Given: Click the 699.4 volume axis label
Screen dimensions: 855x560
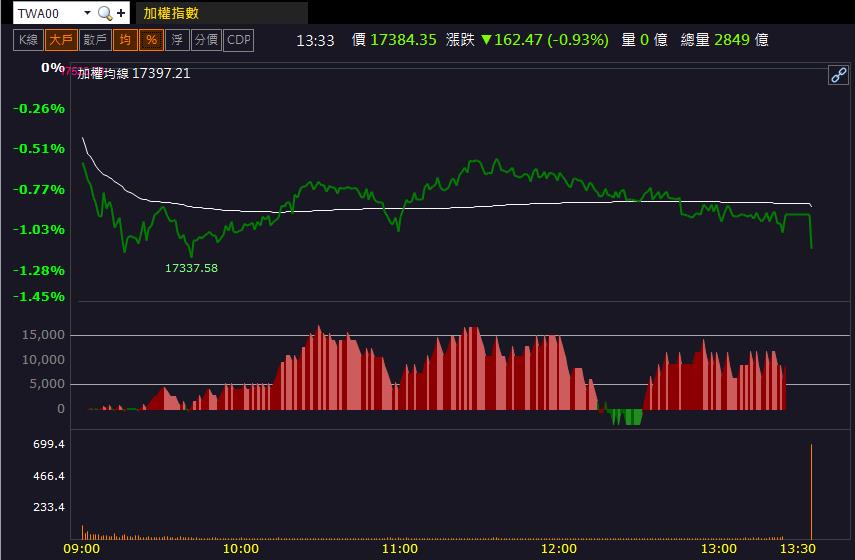Looking at the screenshot, I should [x=49, y=444].
